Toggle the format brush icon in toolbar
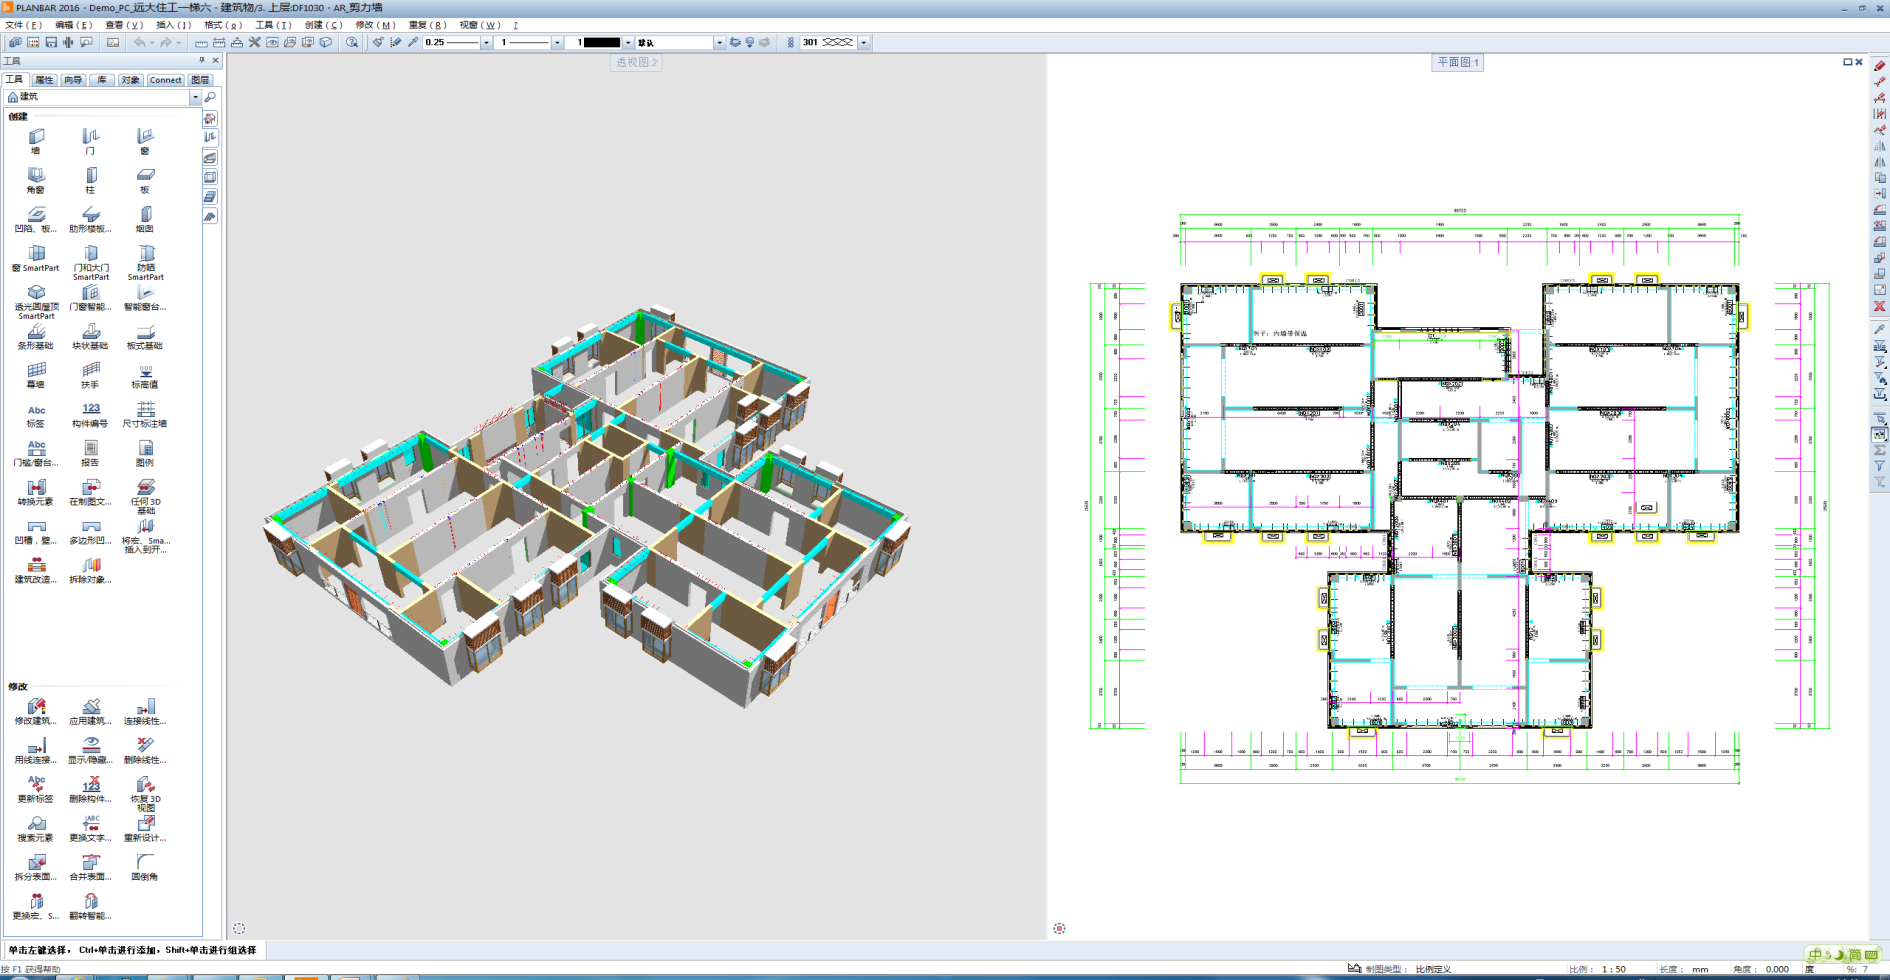 [x=377, y=42]
